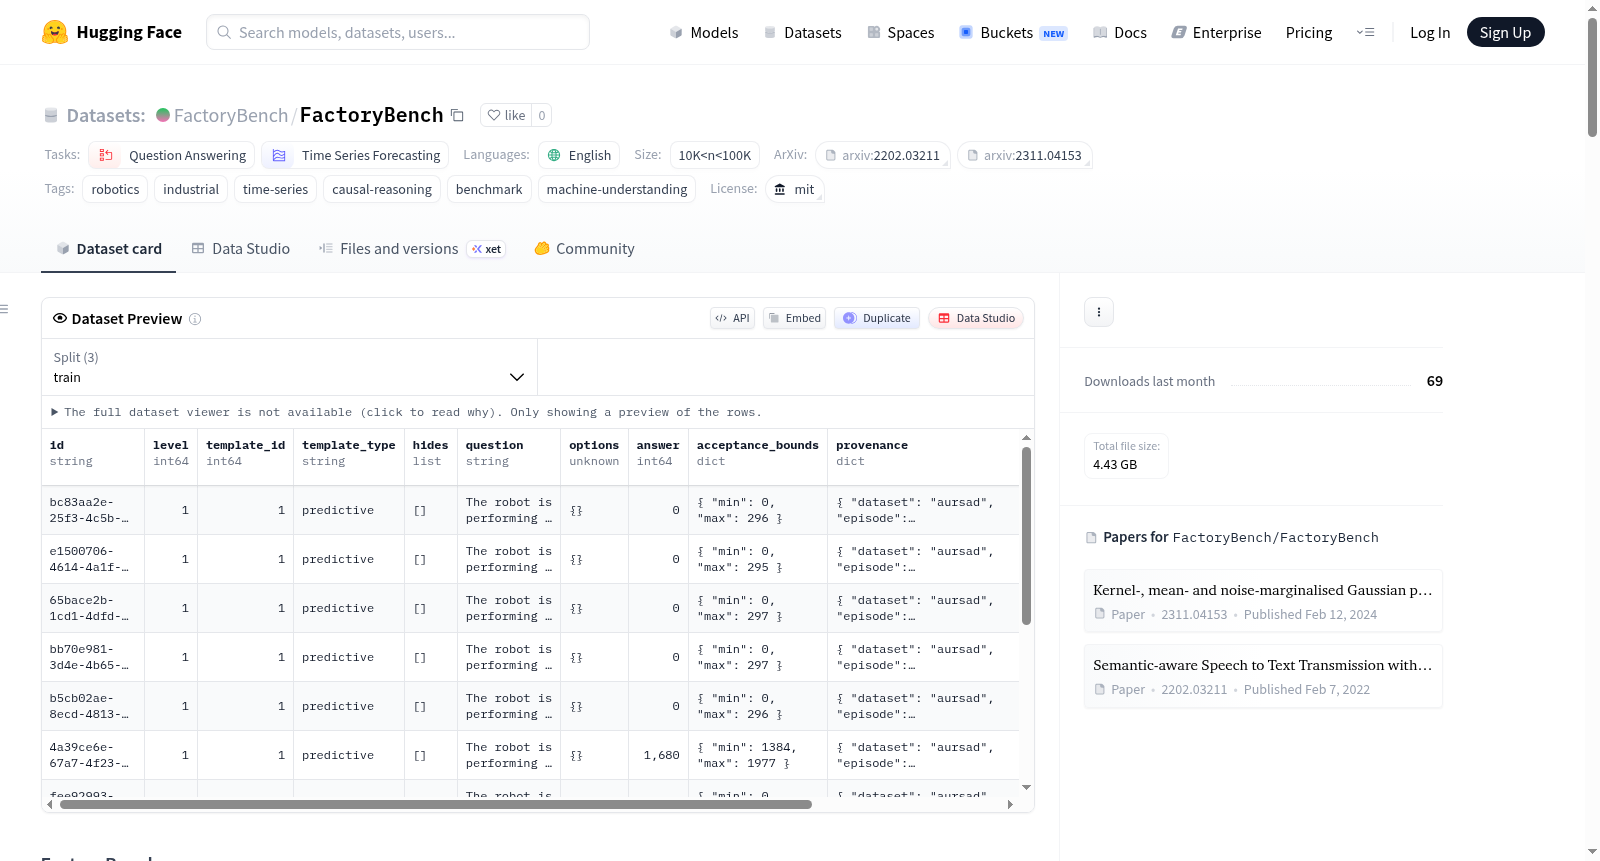Select the Time Series Forecasting task tag
The image size is (1600, 861).
(356, 155)
